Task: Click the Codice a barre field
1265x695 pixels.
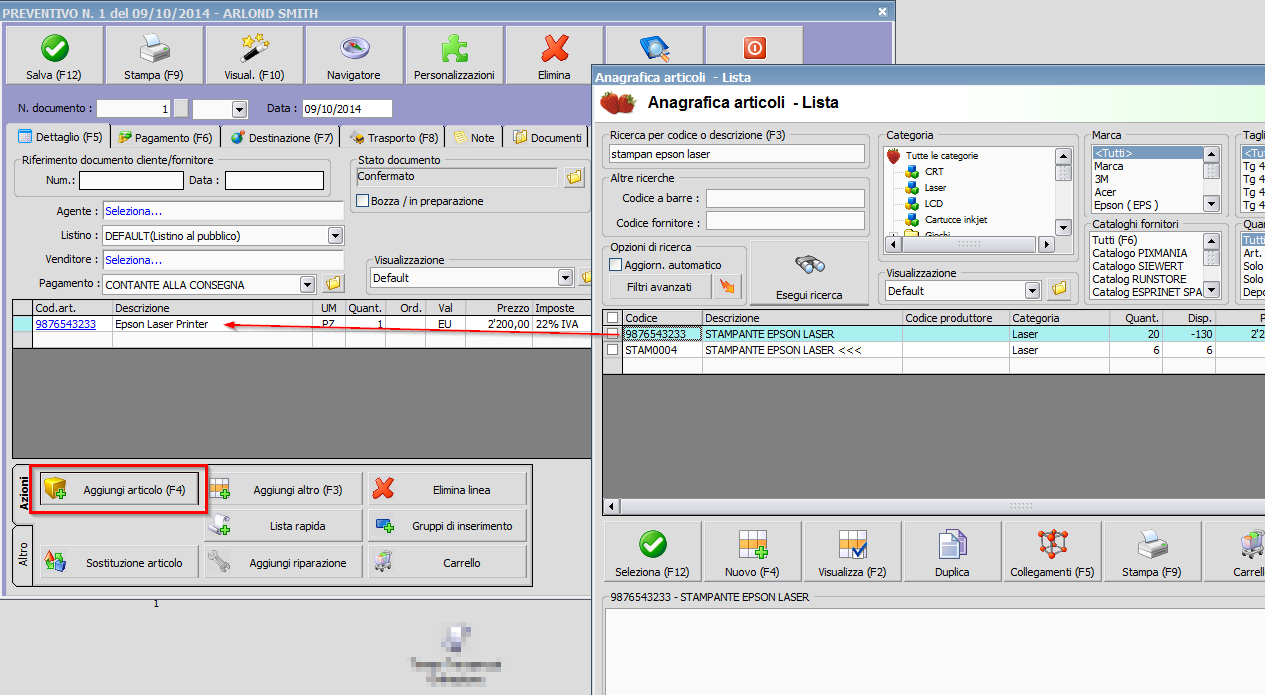Action: coord(785,198)
